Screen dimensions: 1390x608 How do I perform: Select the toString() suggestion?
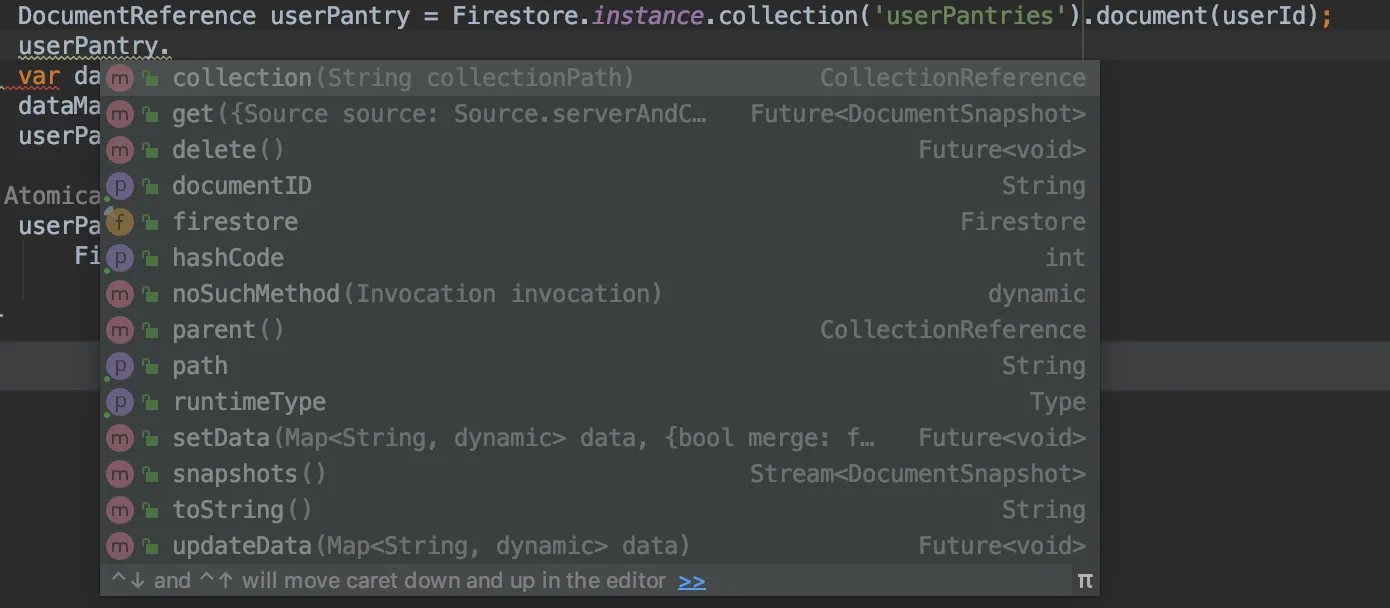click(600, 510)
